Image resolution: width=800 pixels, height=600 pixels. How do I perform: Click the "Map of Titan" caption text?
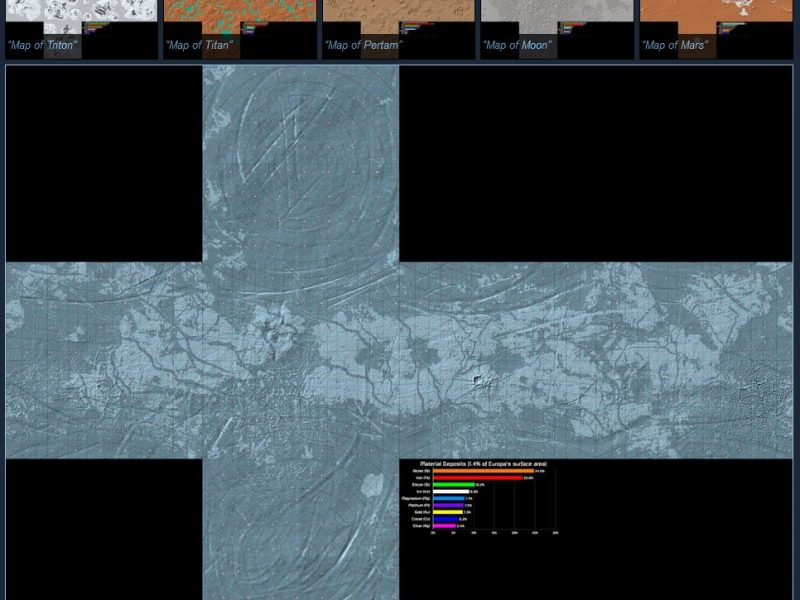pos(200,46)
